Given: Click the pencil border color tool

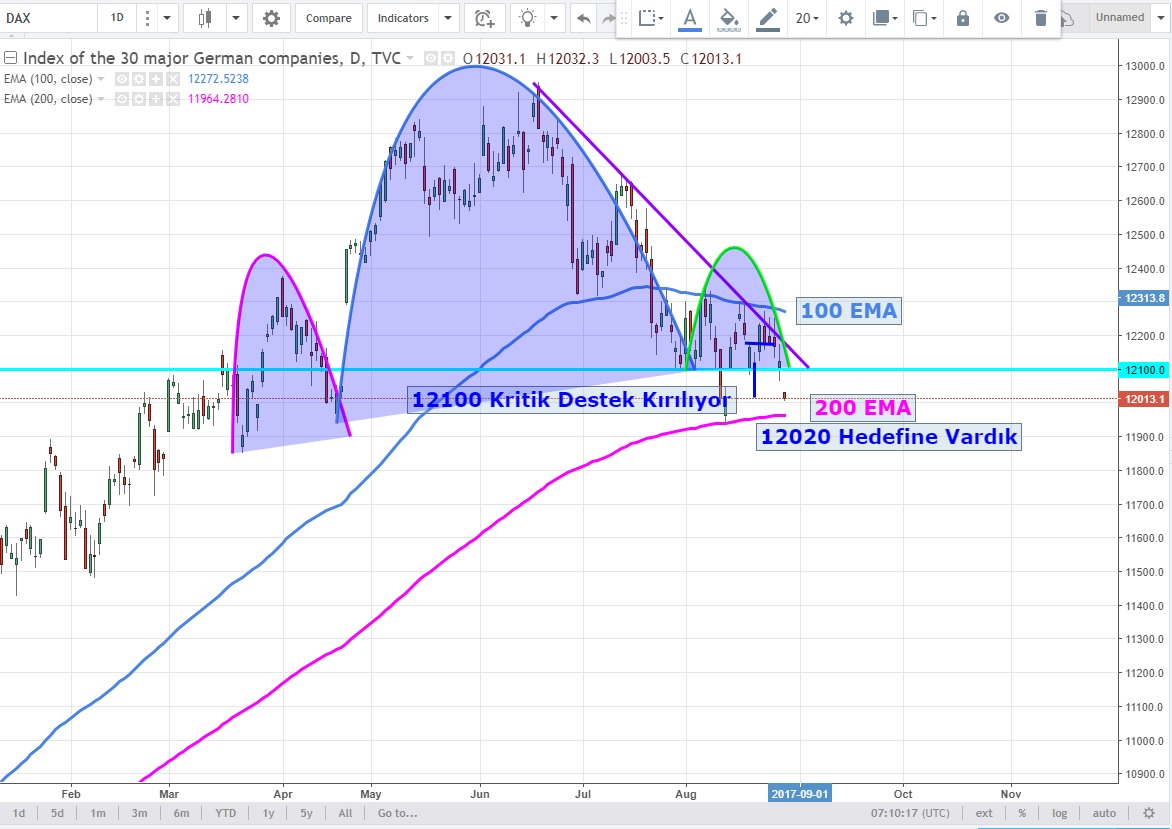Looking at the screenshot, I should [x=767, y=18].
